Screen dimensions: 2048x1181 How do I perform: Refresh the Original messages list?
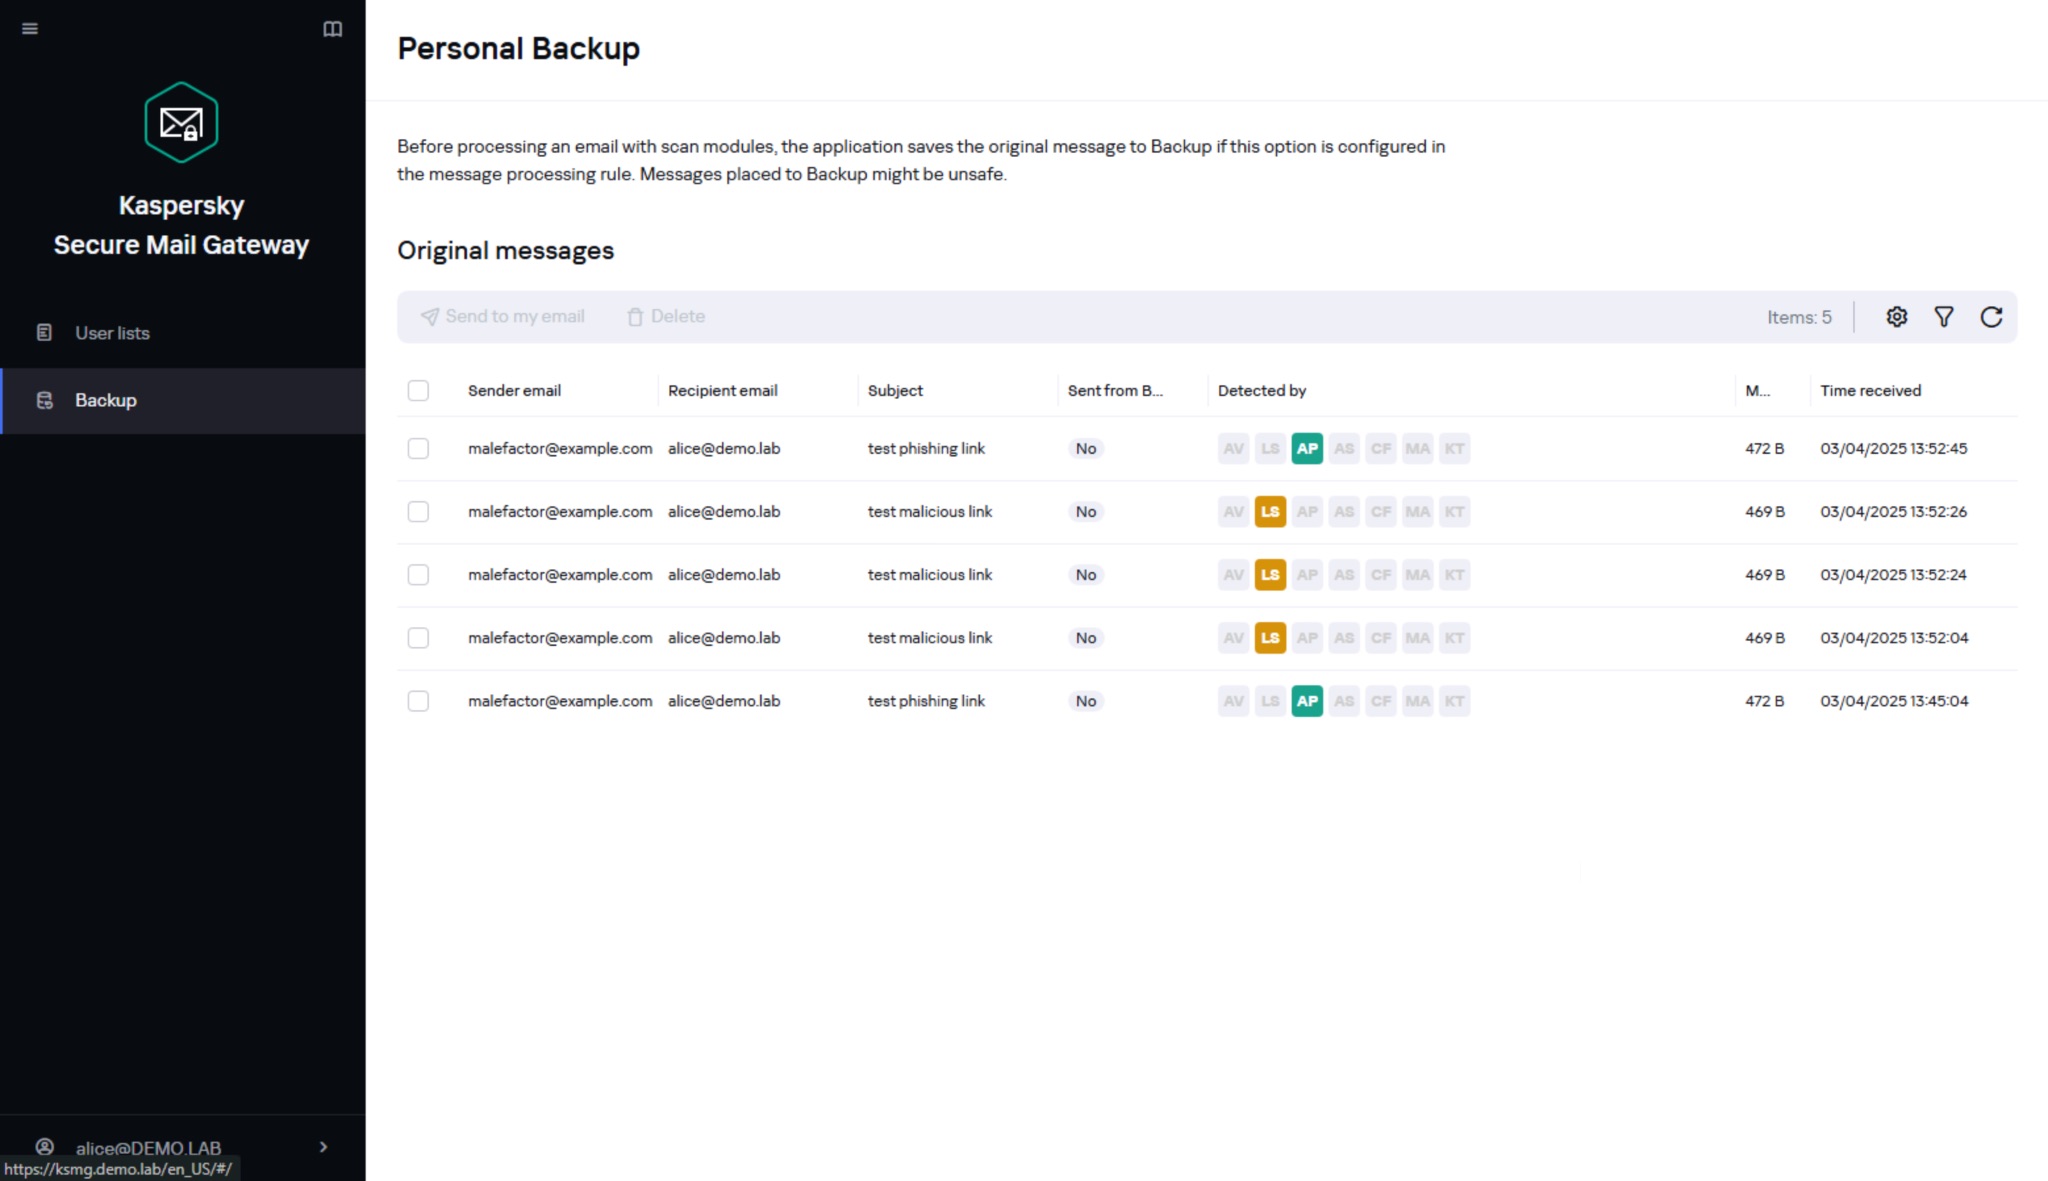click(x=1991, y=317)
